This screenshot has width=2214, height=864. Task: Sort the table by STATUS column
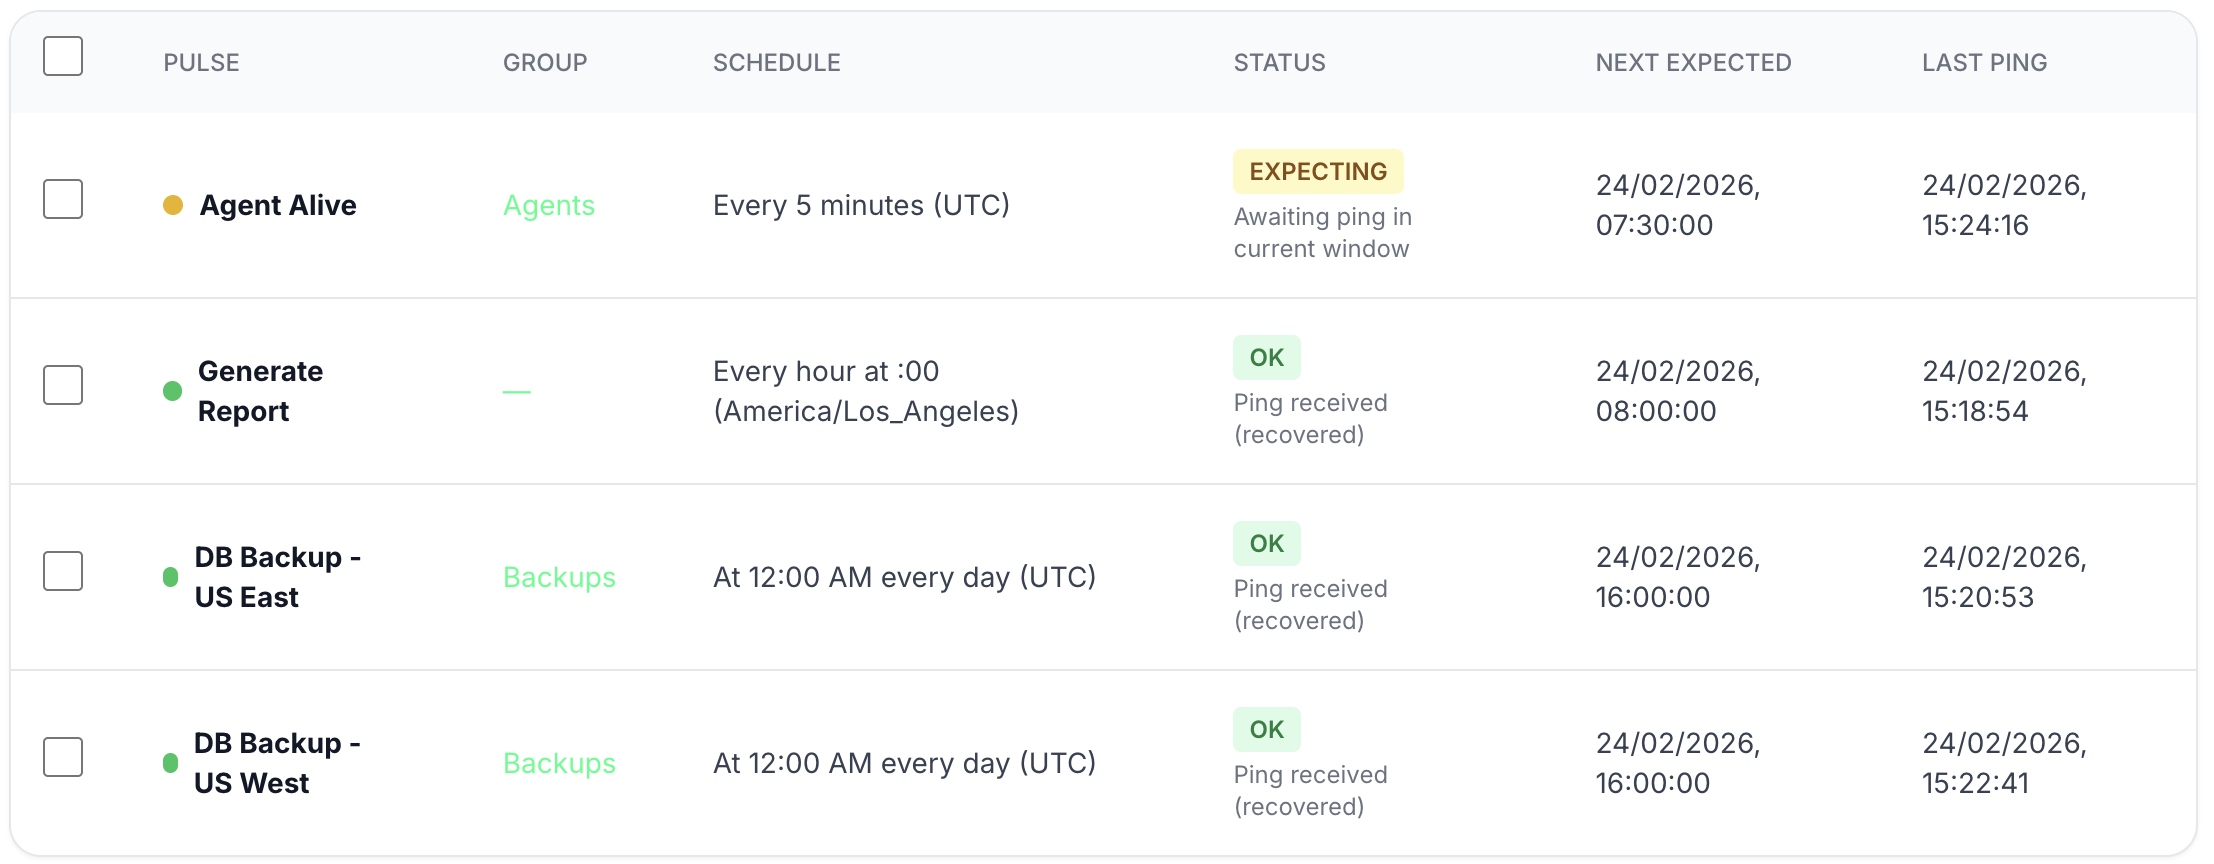point(1279,62)
